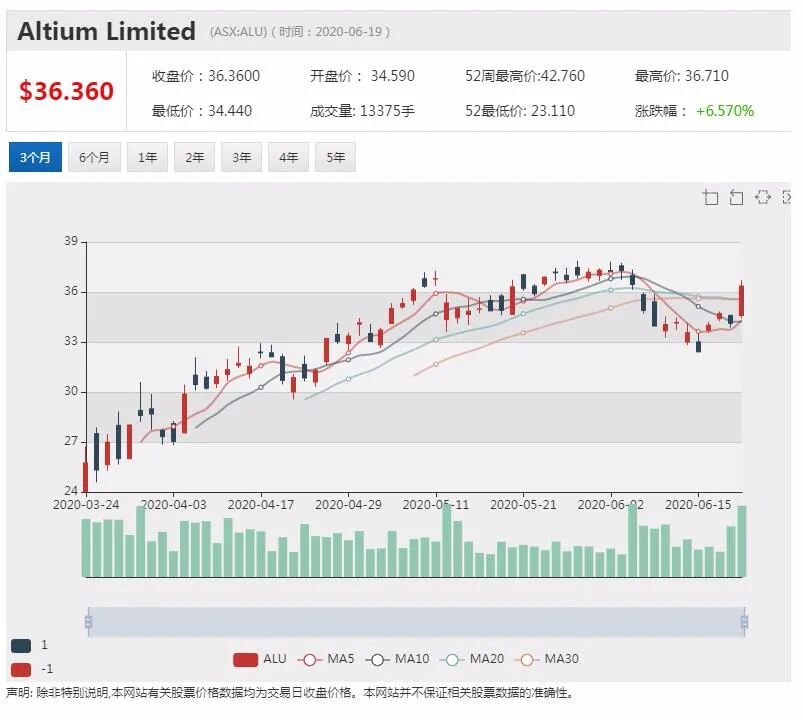The width and height of the screenshot is (803, 720).
Task: View the 5年 range chart
Action: tap(335, 157)
